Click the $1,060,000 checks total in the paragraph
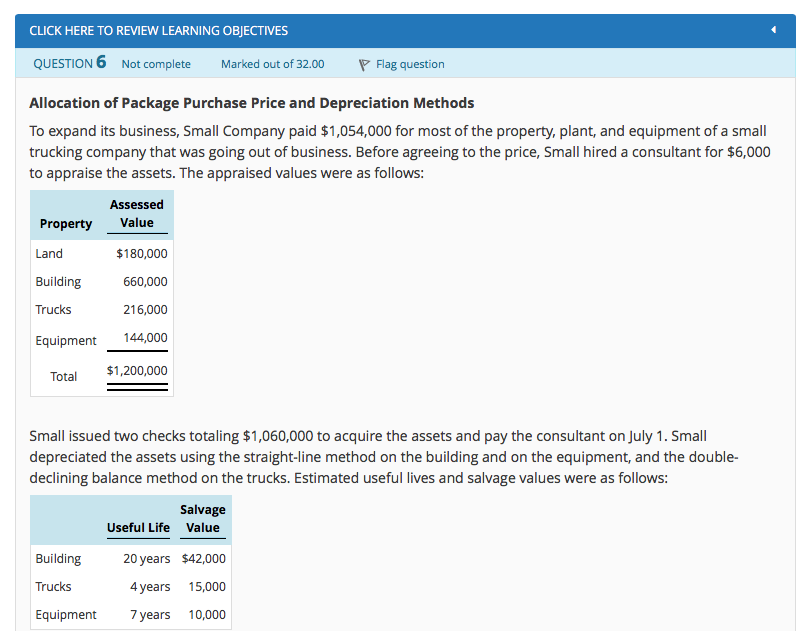Screen dimensions: 804x631 click(x=277, y=436)
